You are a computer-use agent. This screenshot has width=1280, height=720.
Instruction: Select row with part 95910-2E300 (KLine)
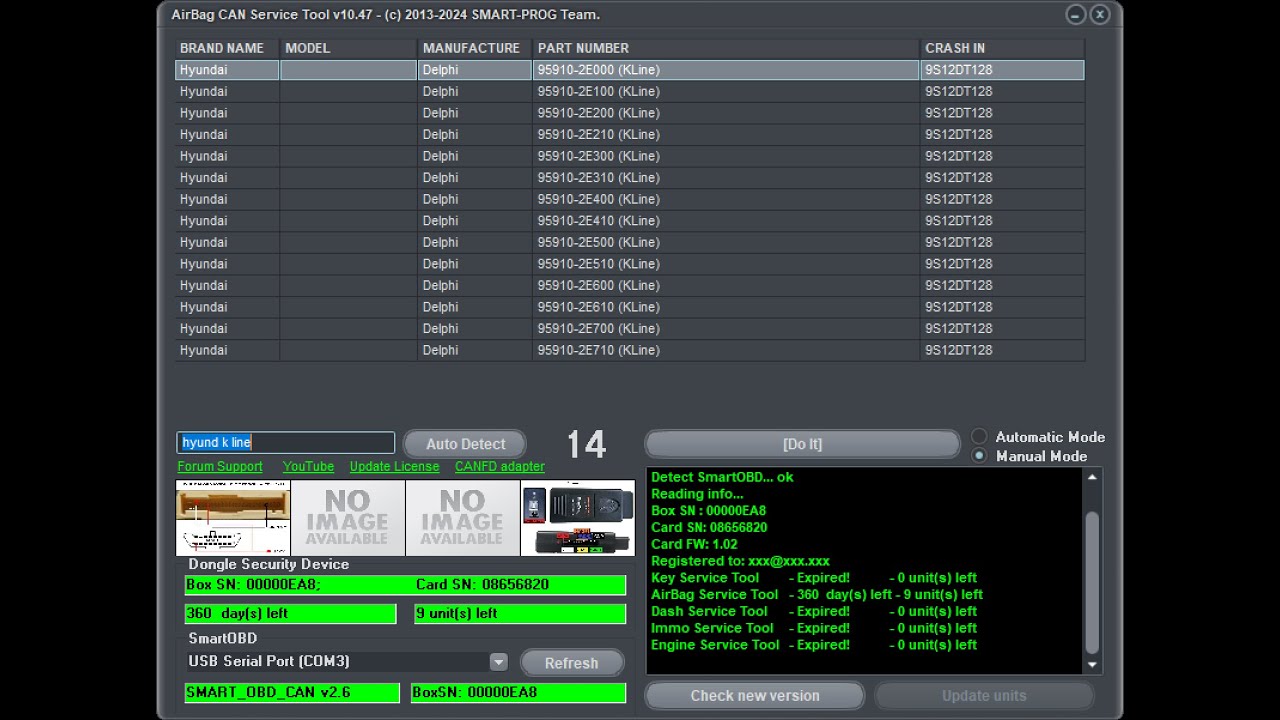630,156
